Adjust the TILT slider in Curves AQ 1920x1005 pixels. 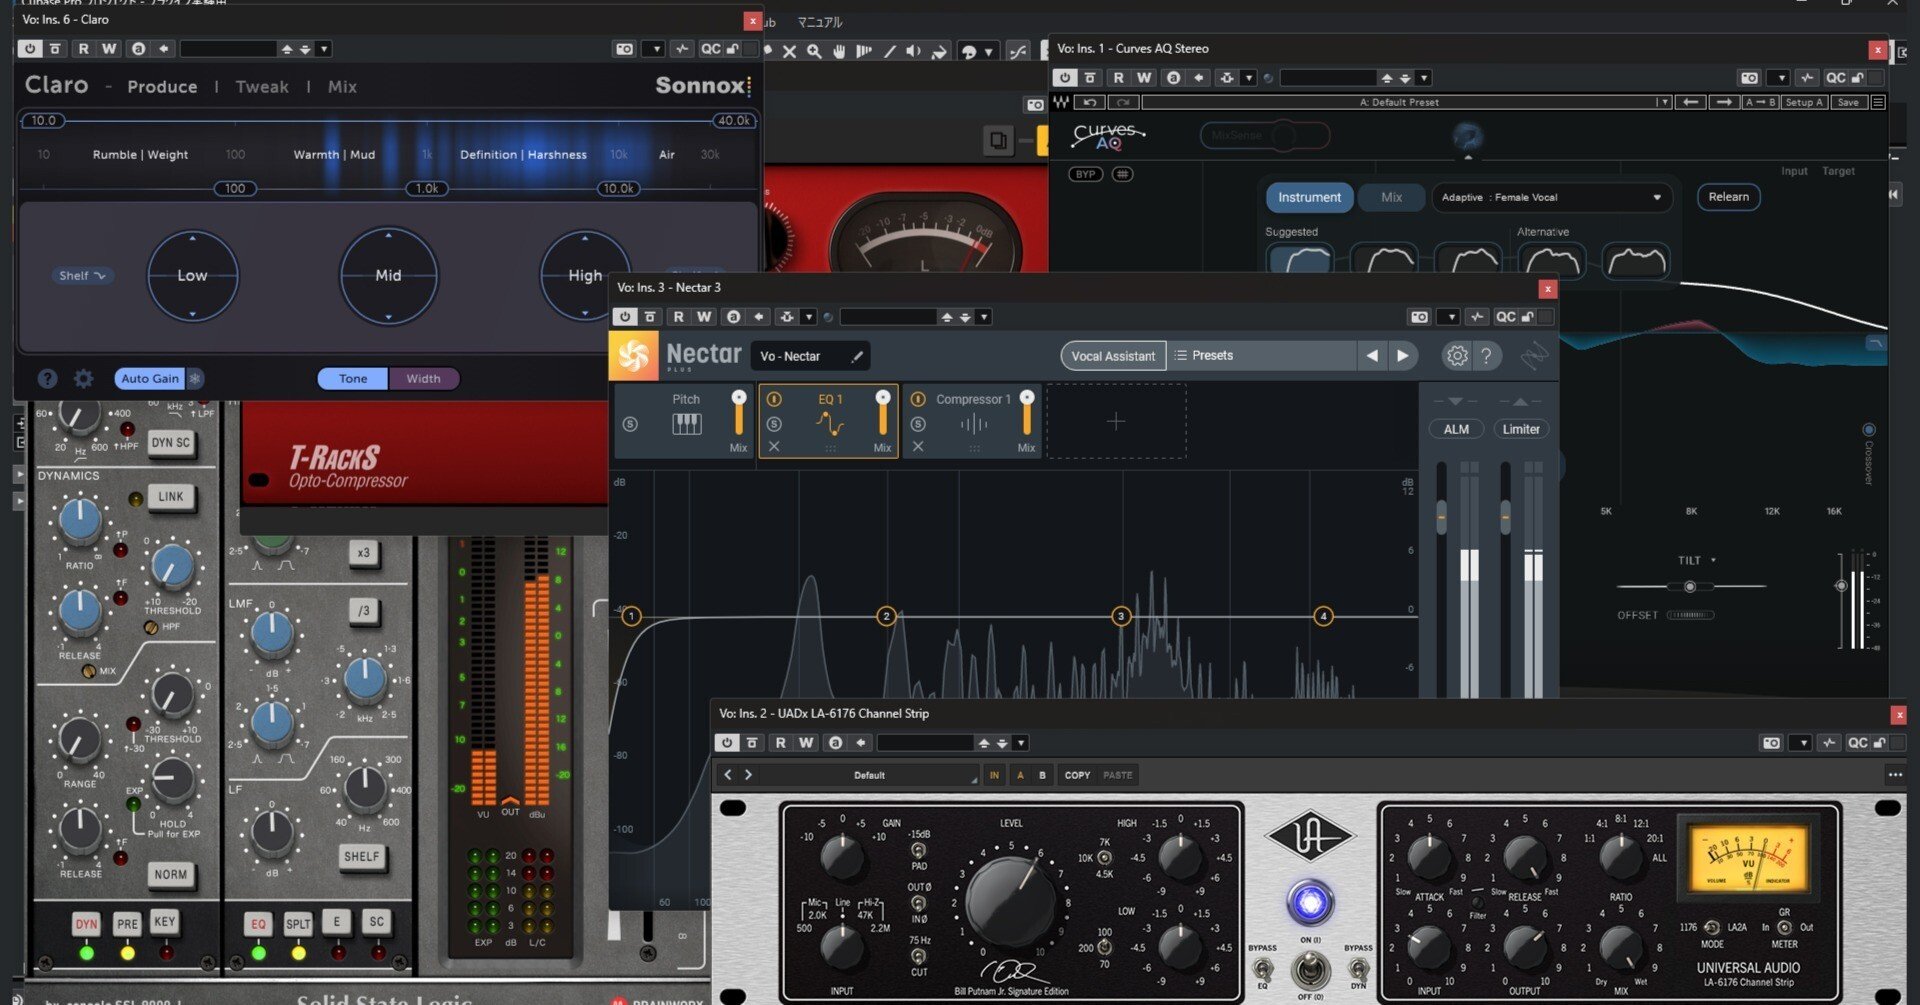1690,587
